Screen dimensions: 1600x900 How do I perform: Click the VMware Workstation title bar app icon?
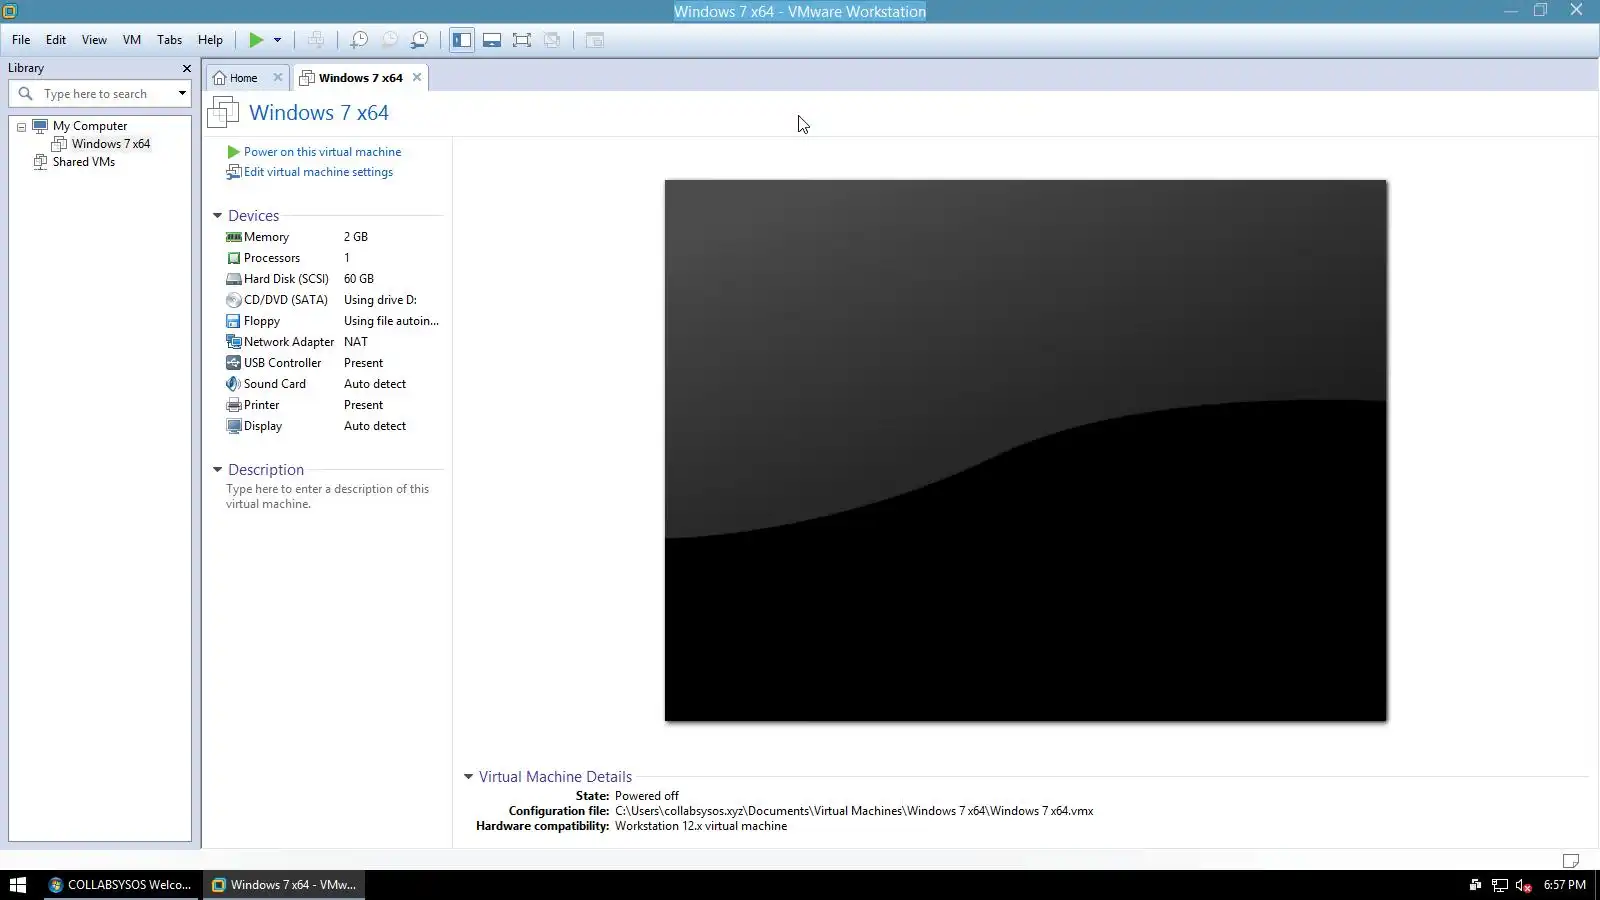pos(10,11)
